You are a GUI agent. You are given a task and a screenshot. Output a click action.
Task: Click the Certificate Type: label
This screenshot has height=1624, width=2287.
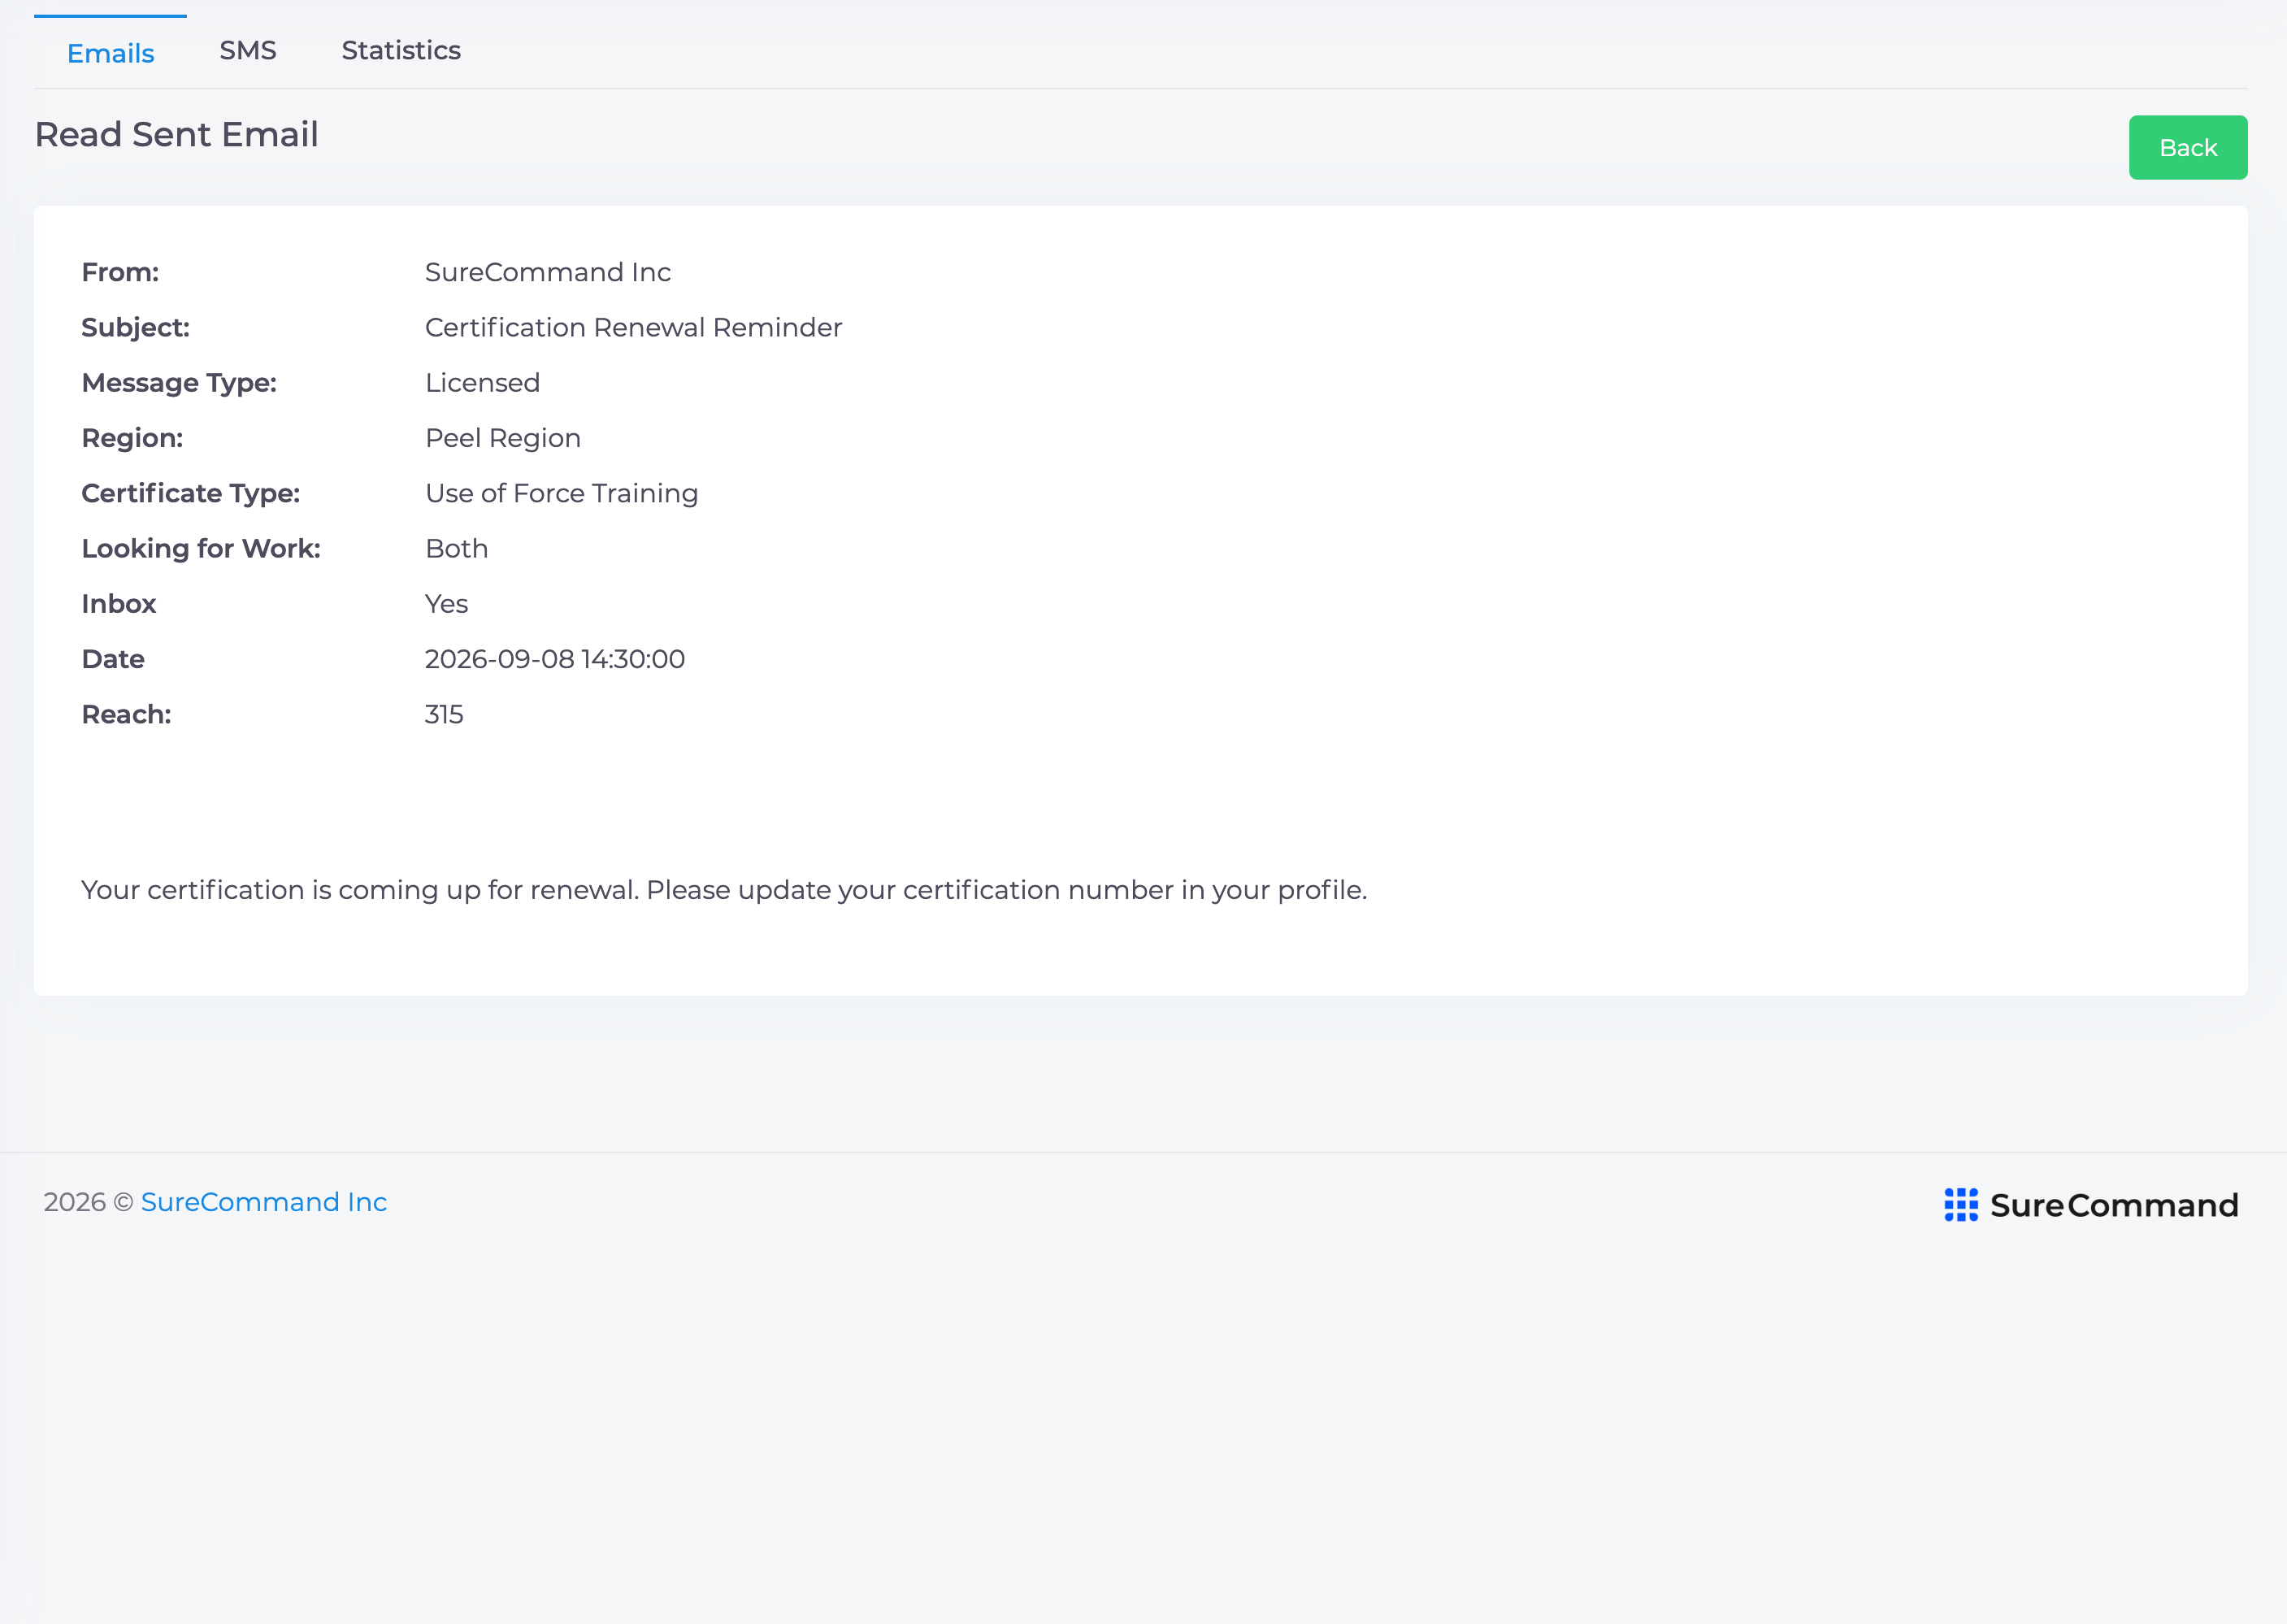pos(190,494)
